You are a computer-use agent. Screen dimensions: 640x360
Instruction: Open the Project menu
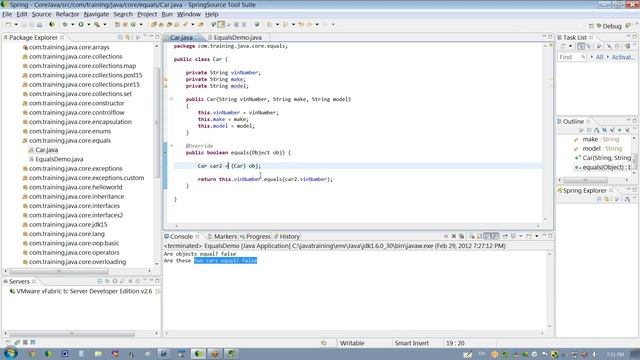[147, 14]
